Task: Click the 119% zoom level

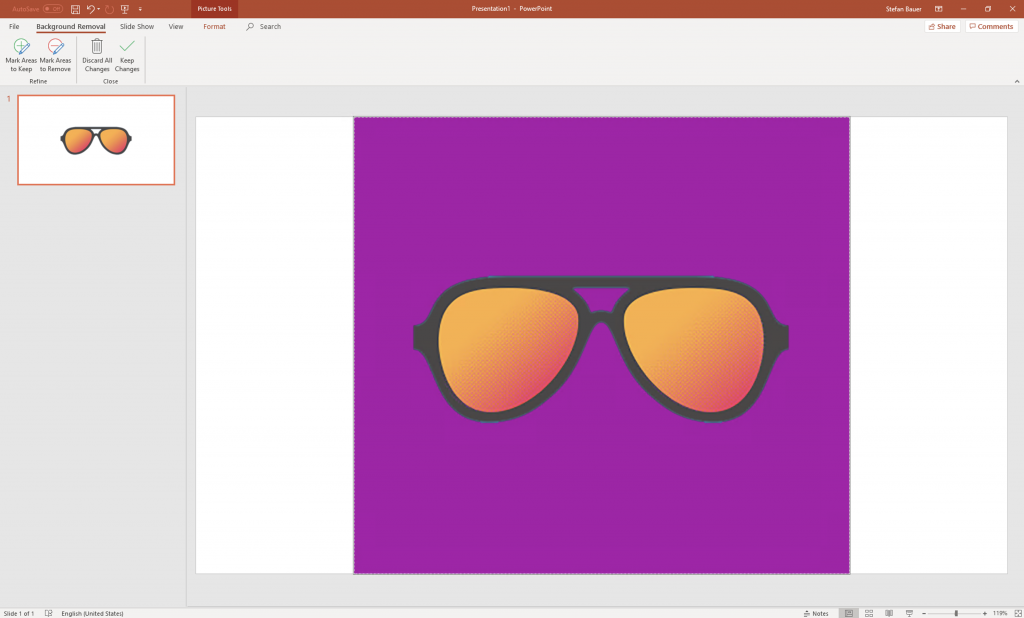Action: click(x=1000, y=613)
